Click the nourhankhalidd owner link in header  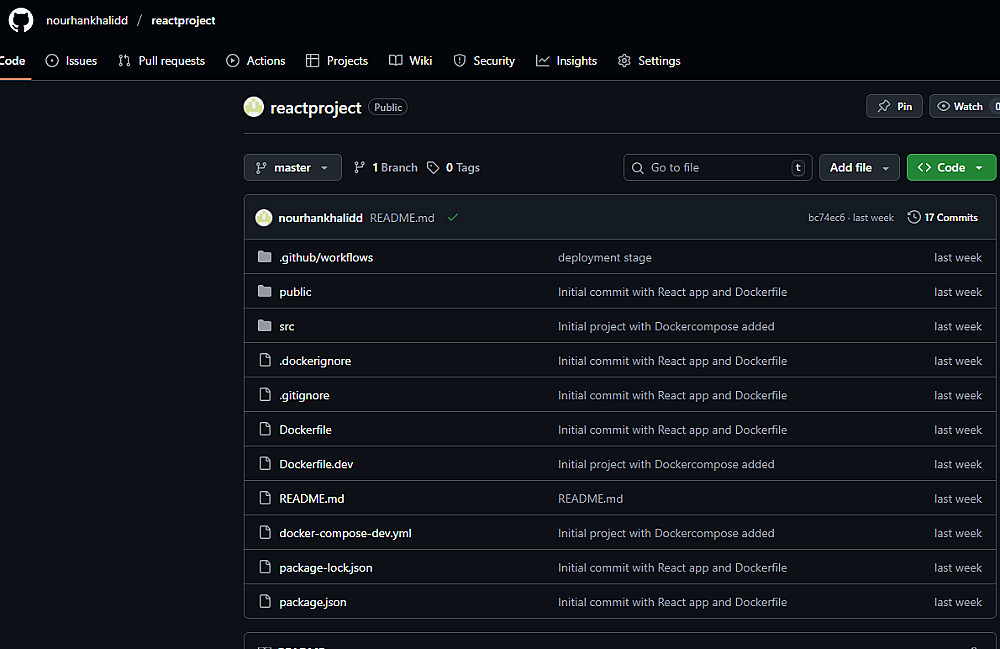point(87,20)
